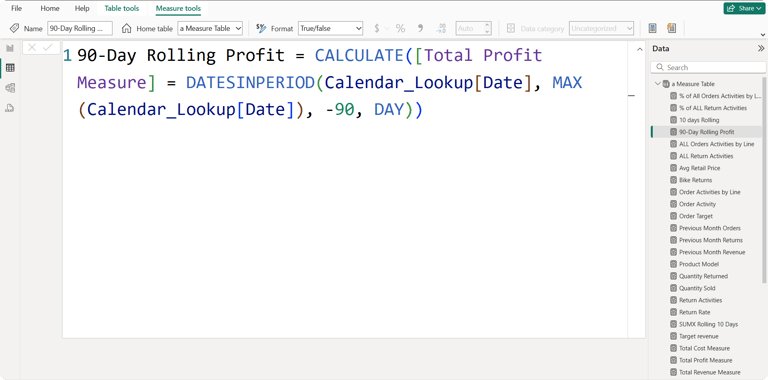Click the thousands separator comma icon
Image resolution: width=768 pixels, height=380 pixels.
coord(420,28)
